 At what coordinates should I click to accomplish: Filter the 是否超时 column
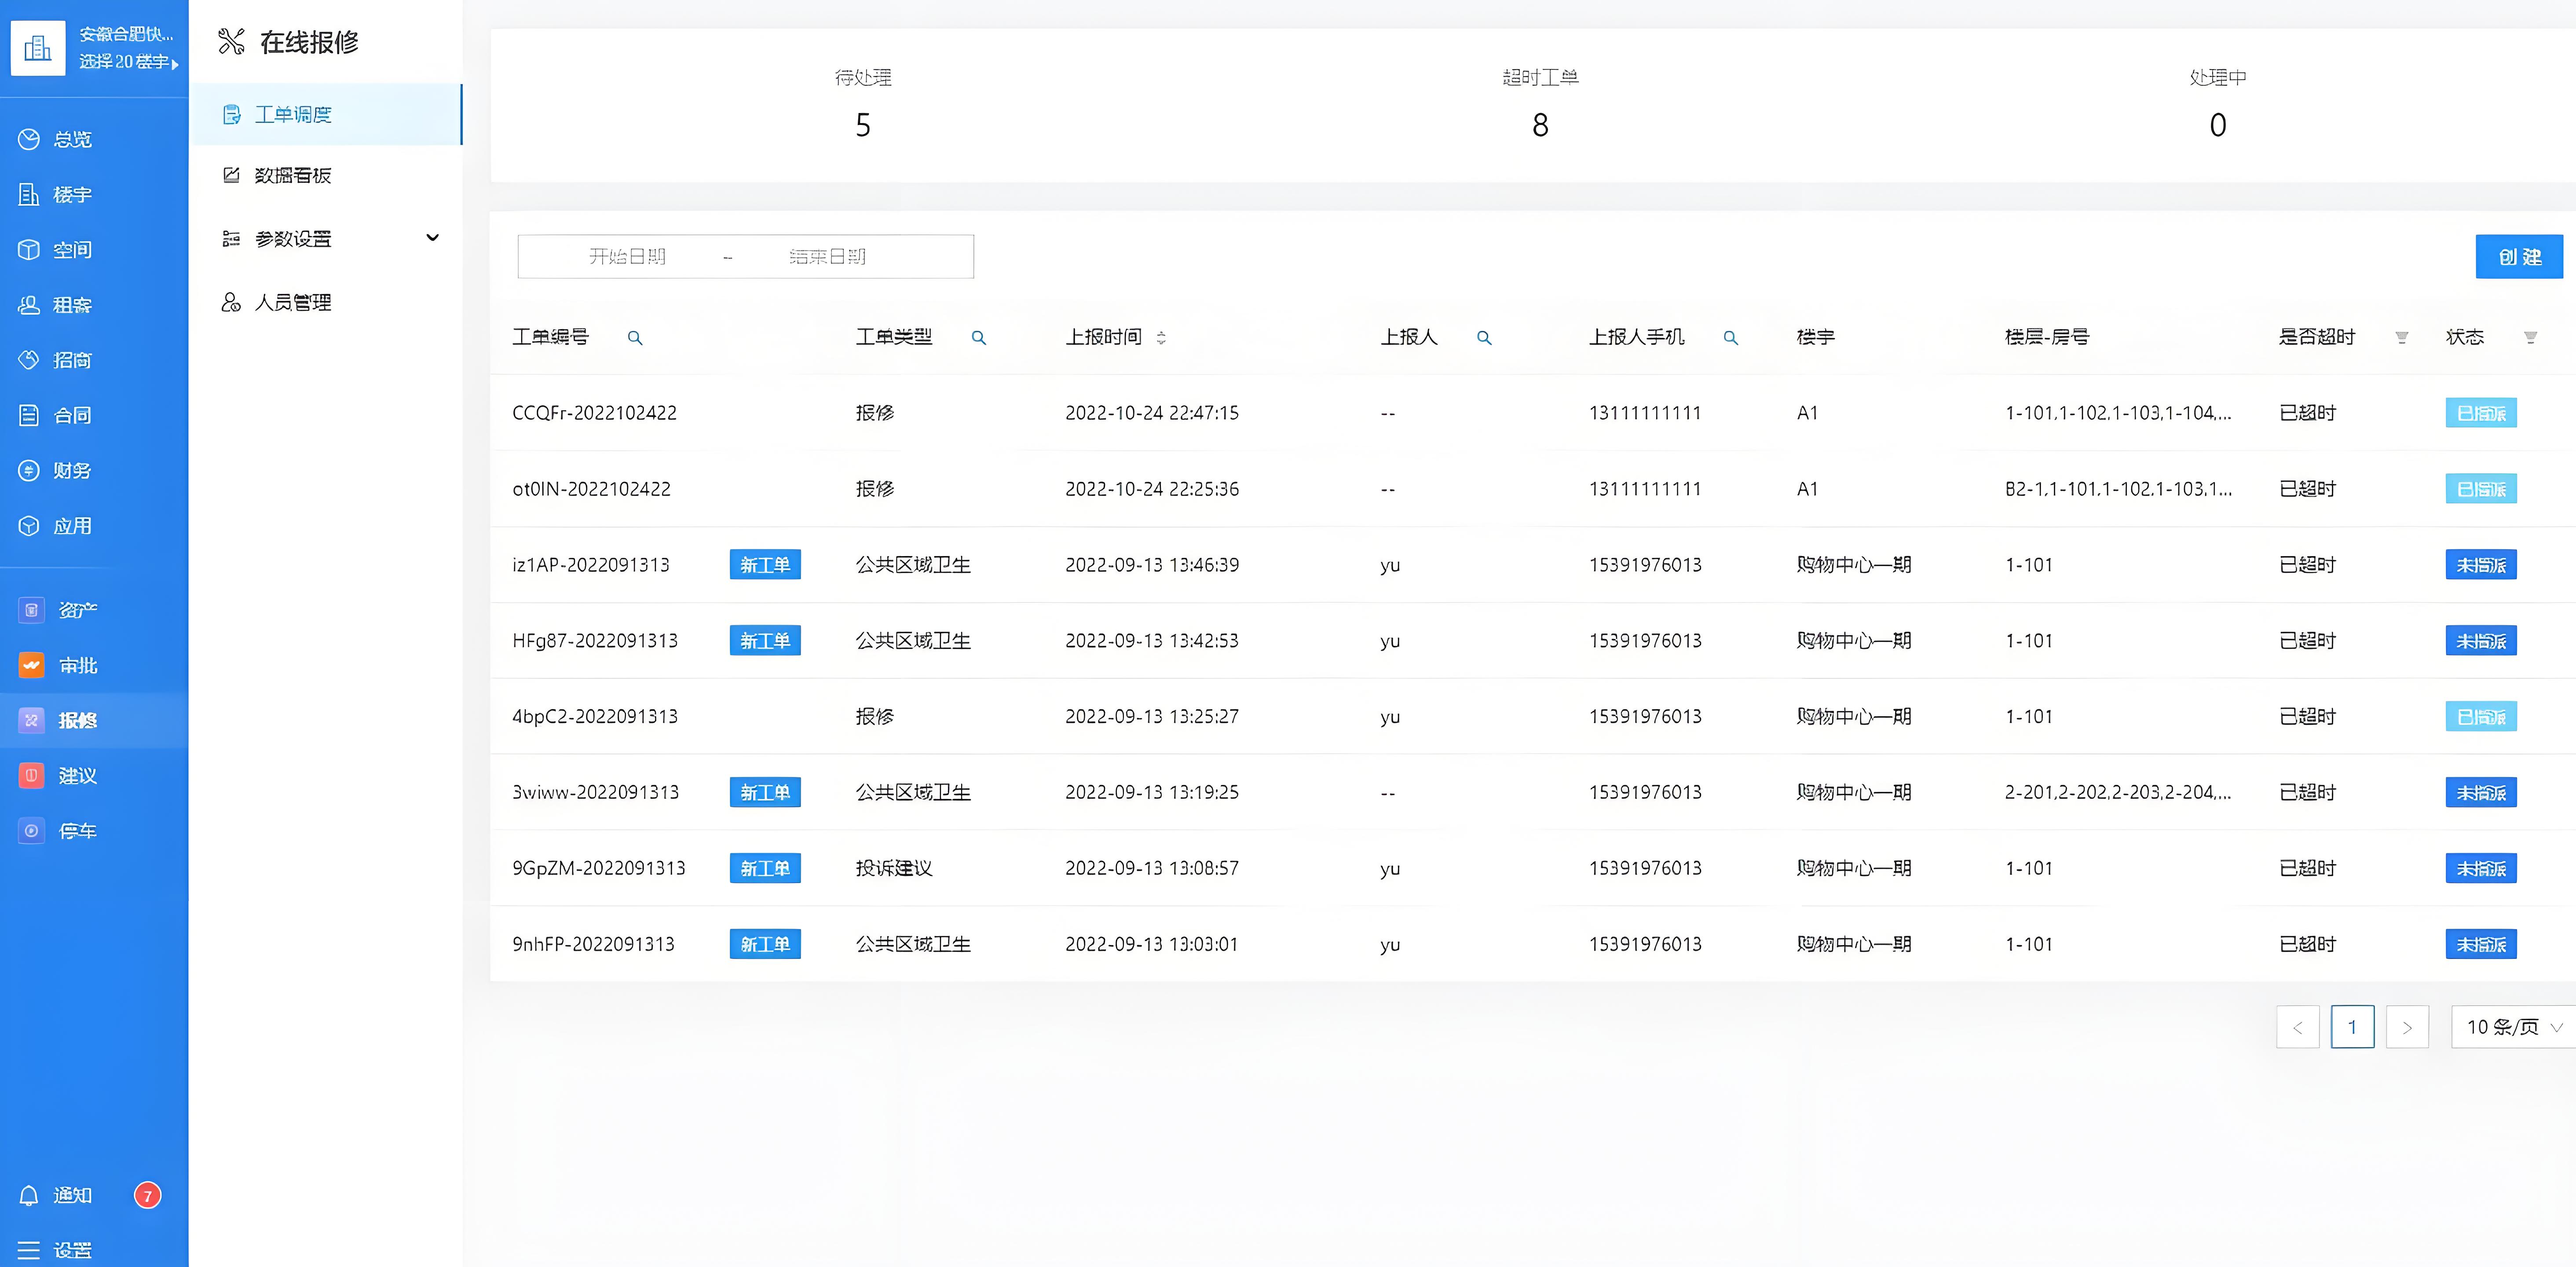pyautogui.click(x=2402, y=338)
